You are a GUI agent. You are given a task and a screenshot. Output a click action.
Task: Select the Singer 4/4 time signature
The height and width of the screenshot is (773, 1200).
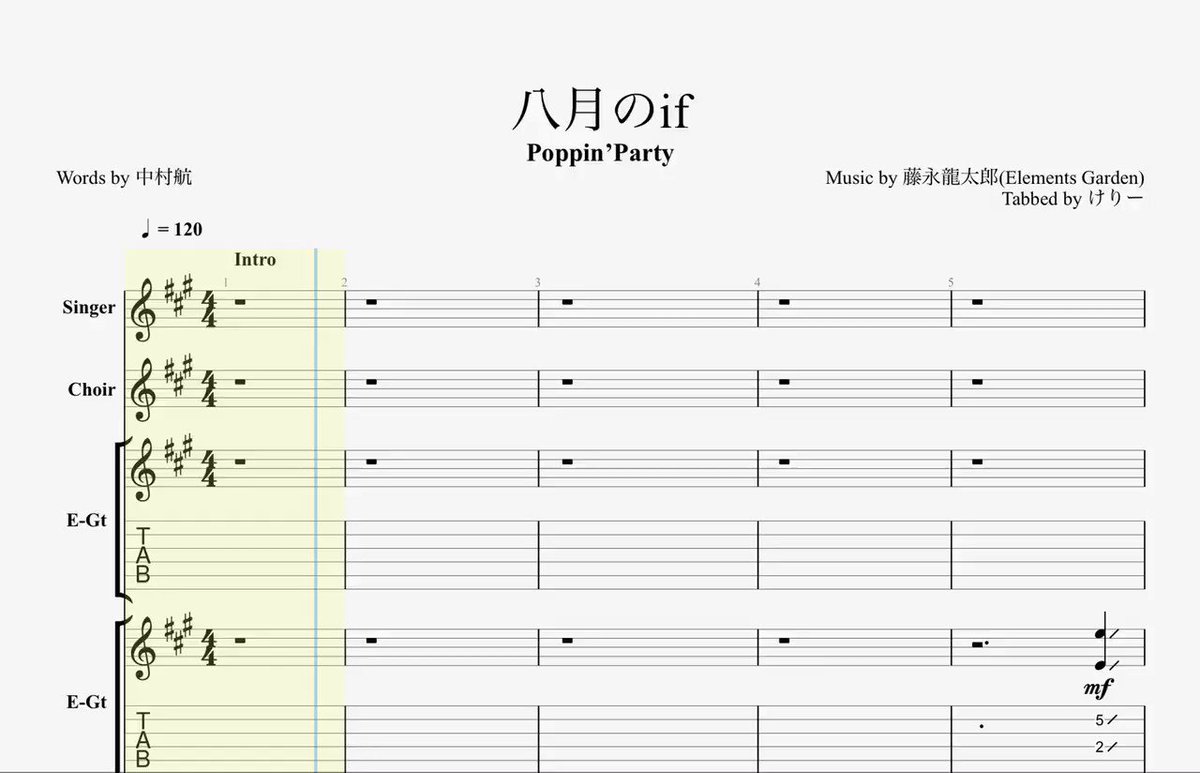click(x=210, y=309)
